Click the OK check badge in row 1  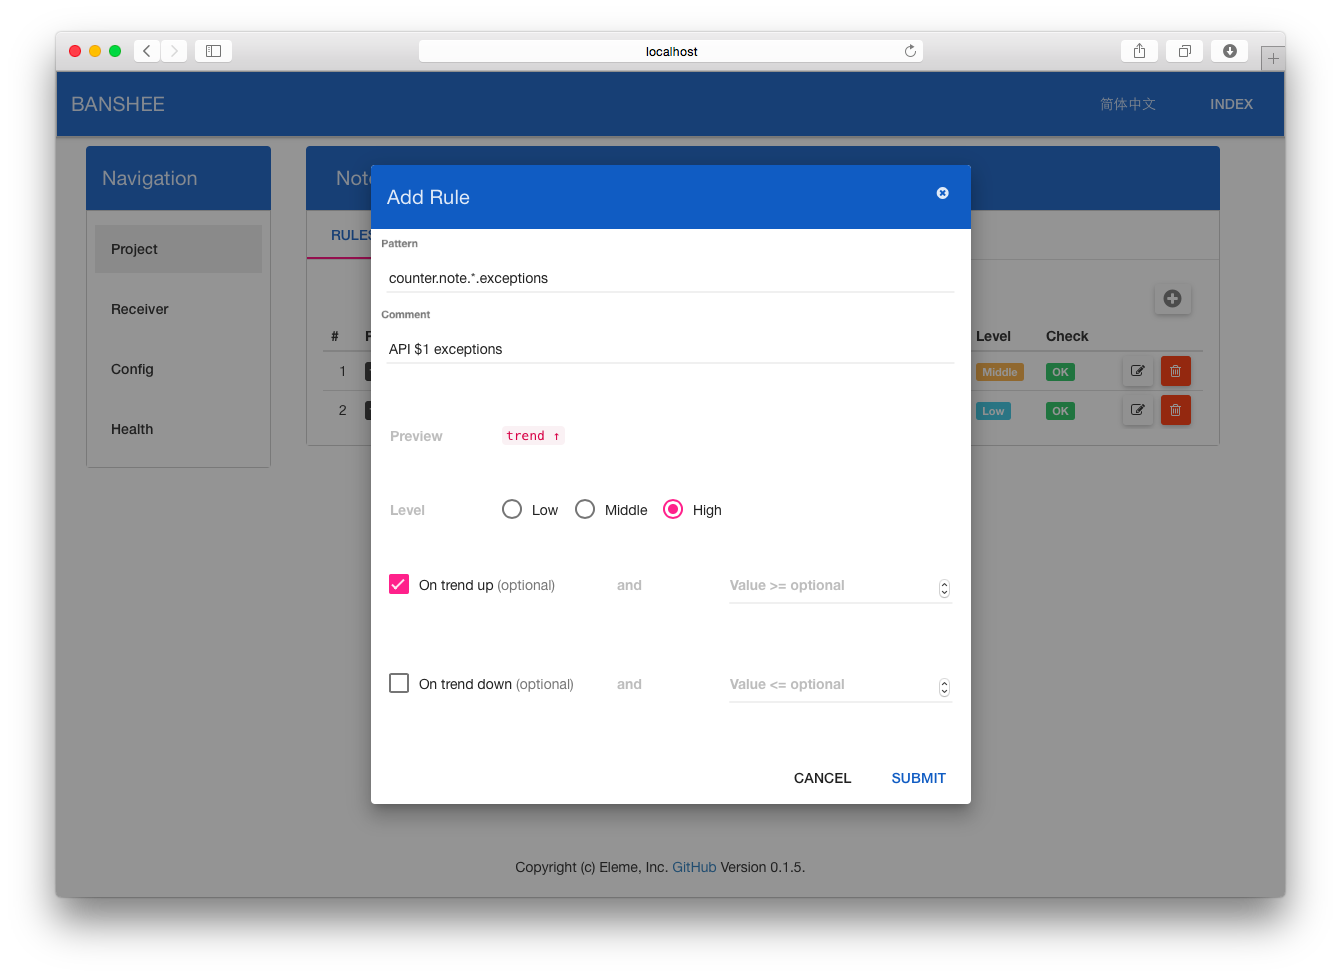[1060, 372]
